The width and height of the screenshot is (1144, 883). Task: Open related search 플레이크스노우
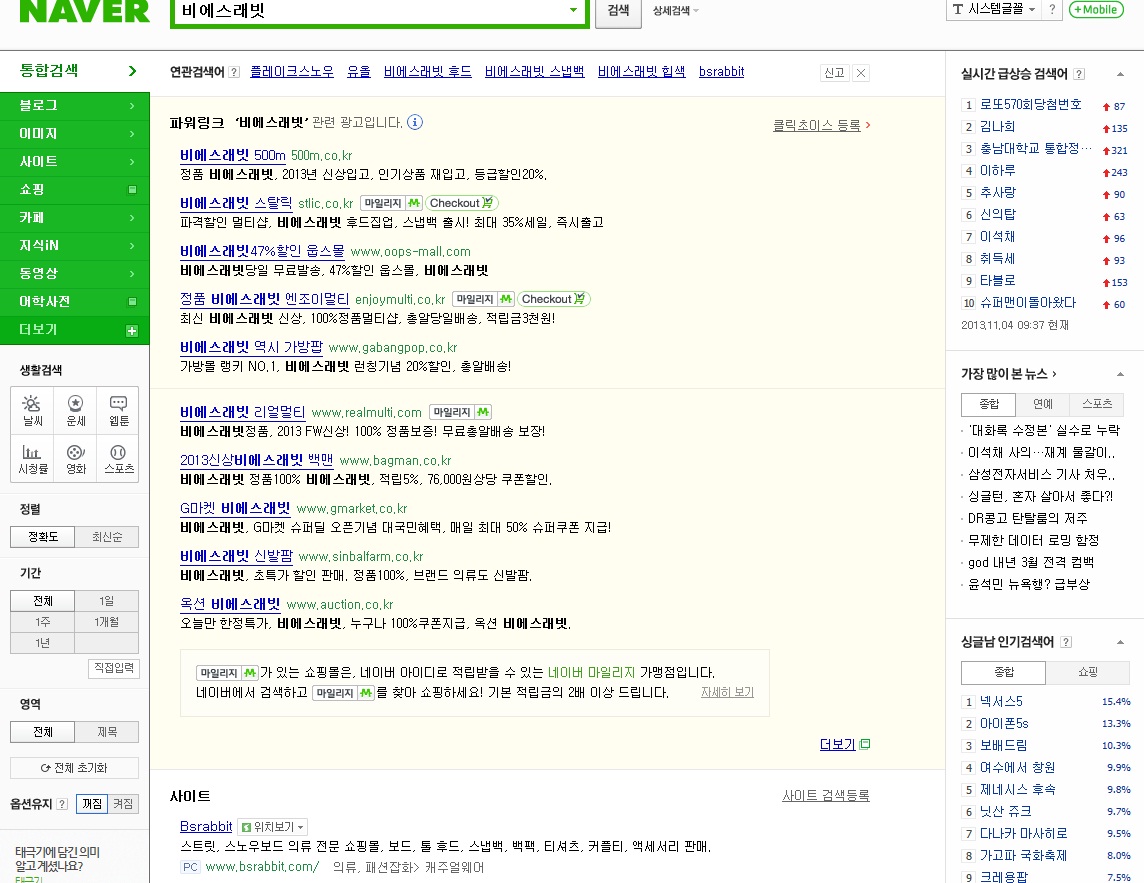tap(292, 72)
